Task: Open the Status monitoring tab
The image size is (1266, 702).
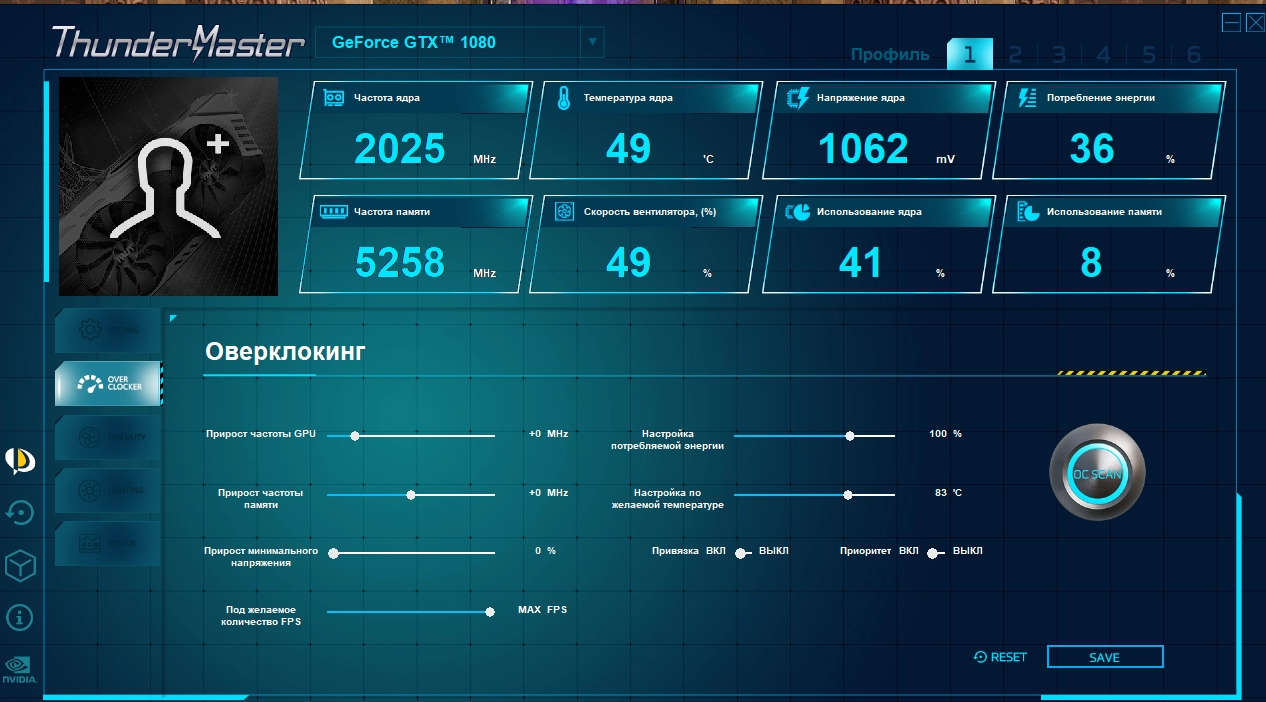Action: click(x=108, y=543)
